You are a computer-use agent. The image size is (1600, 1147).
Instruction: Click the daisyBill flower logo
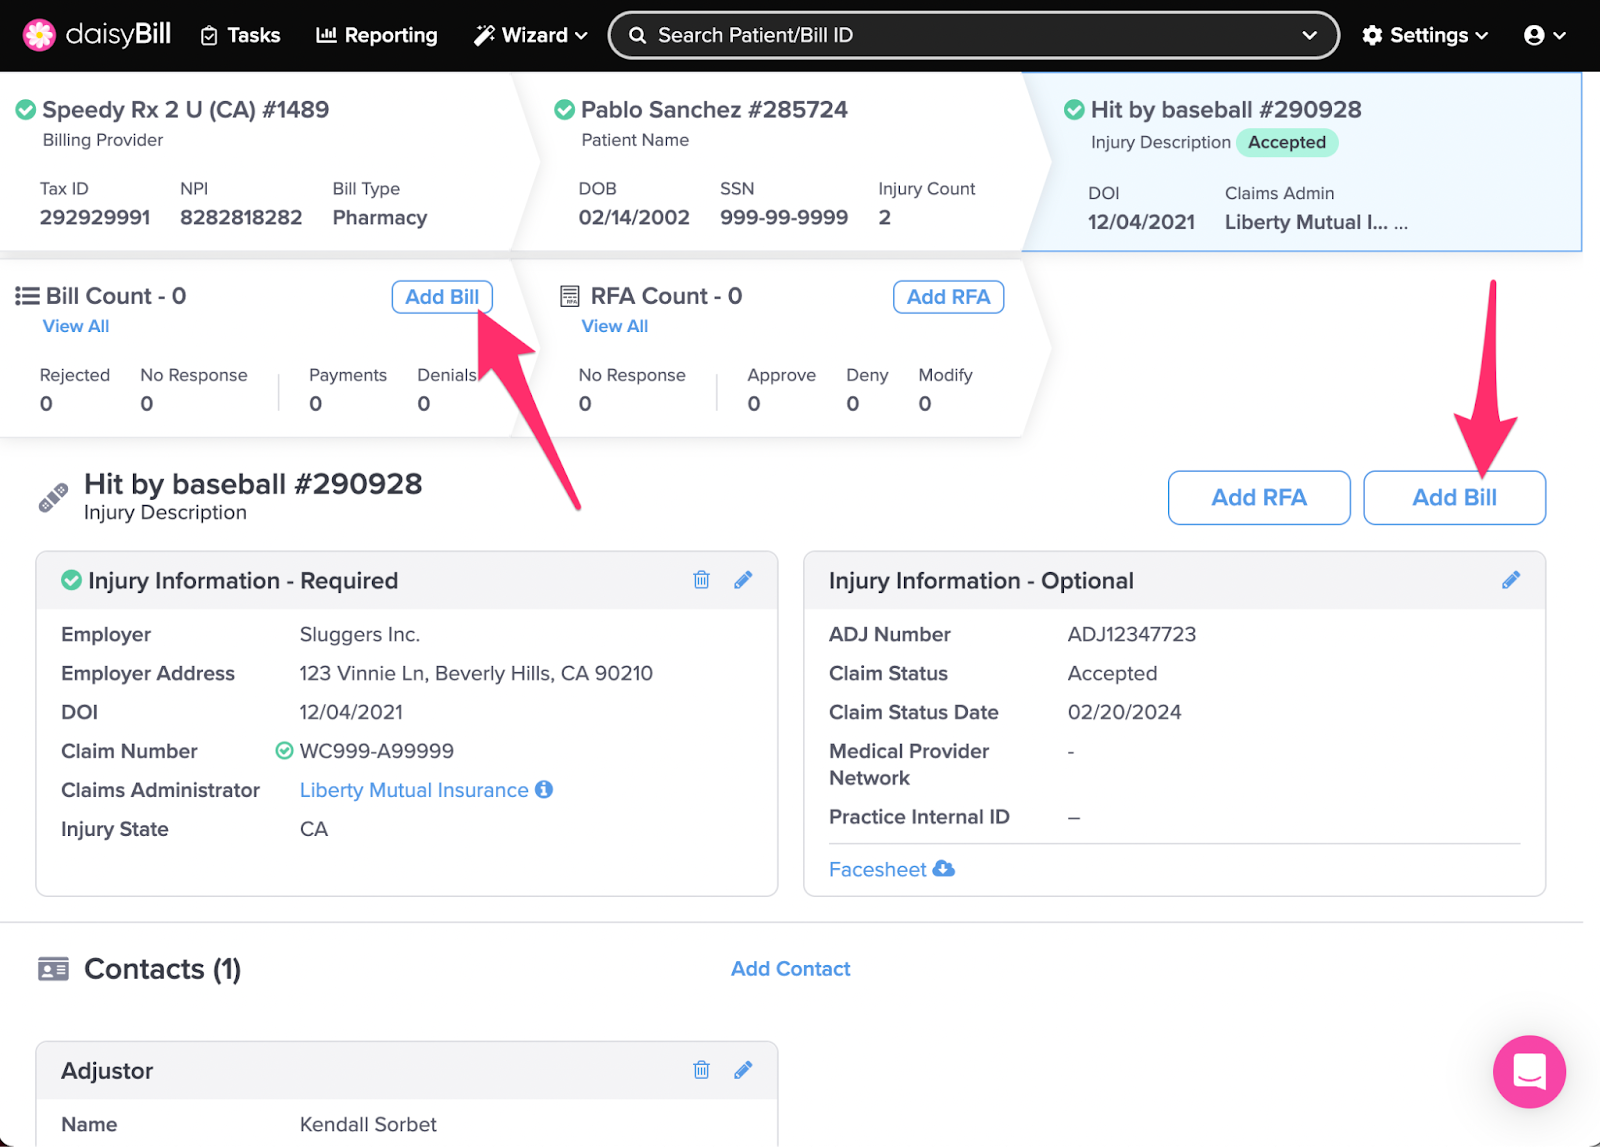click(39, 35)
